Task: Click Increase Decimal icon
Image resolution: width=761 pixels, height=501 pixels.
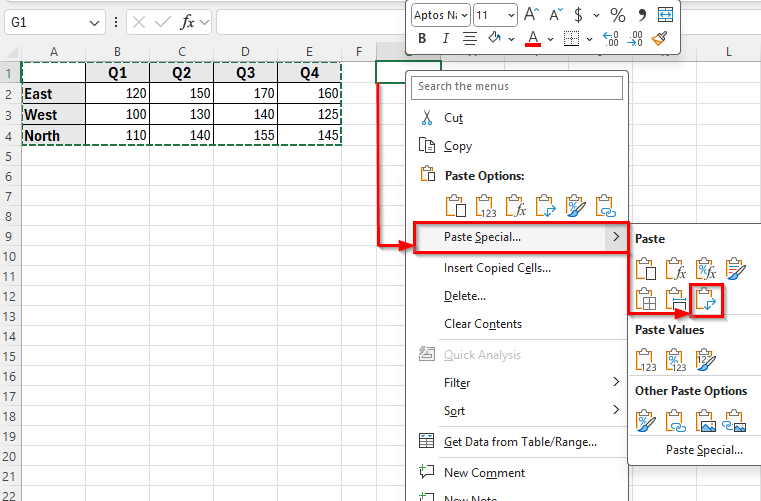Action: click(610, 38)
